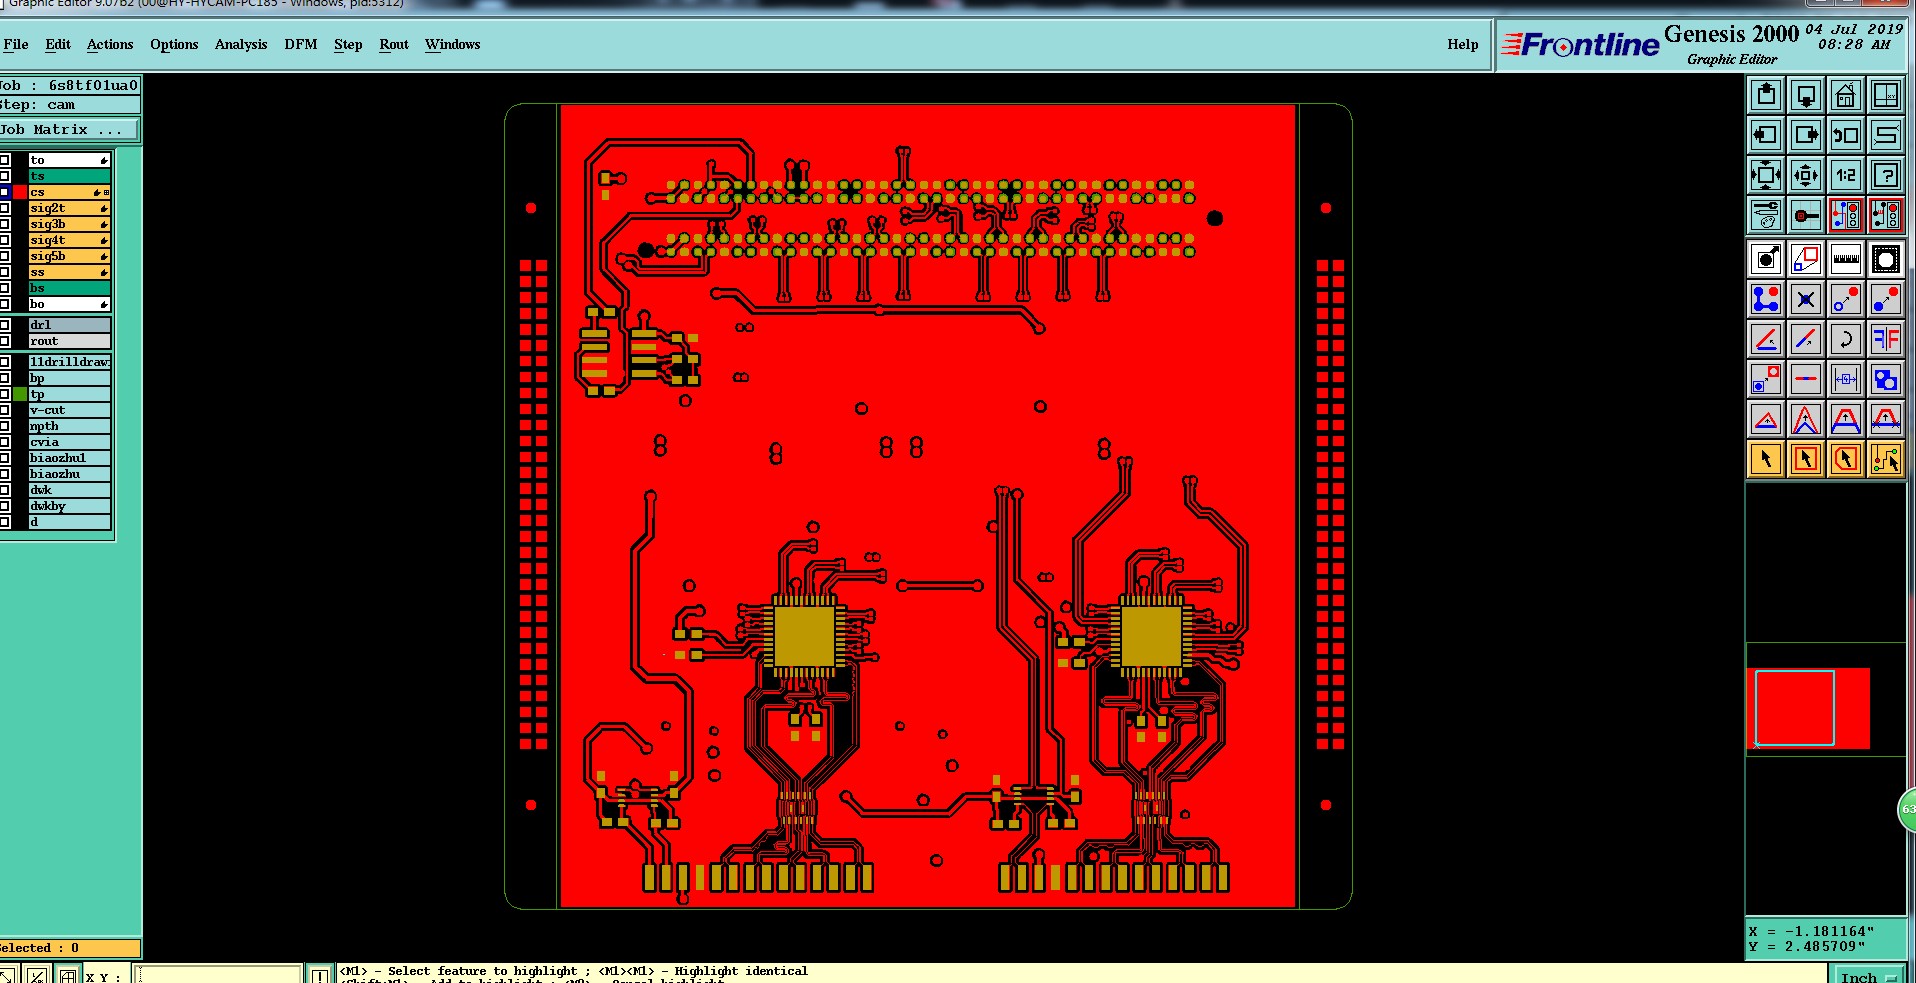
Task: Toggle the checkbox for layer drl
Action: click(5, 325)
